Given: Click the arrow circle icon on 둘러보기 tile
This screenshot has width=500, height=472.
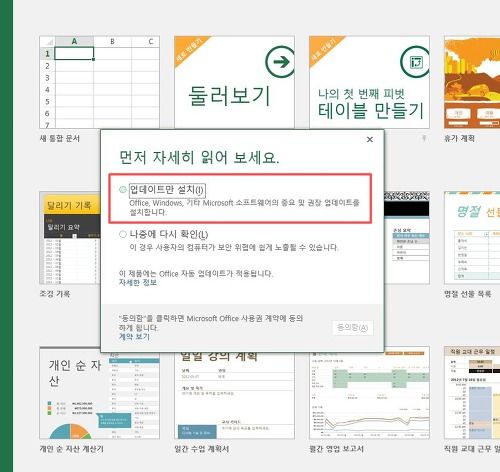Looking at the screenshot, I should click(281, 62).
